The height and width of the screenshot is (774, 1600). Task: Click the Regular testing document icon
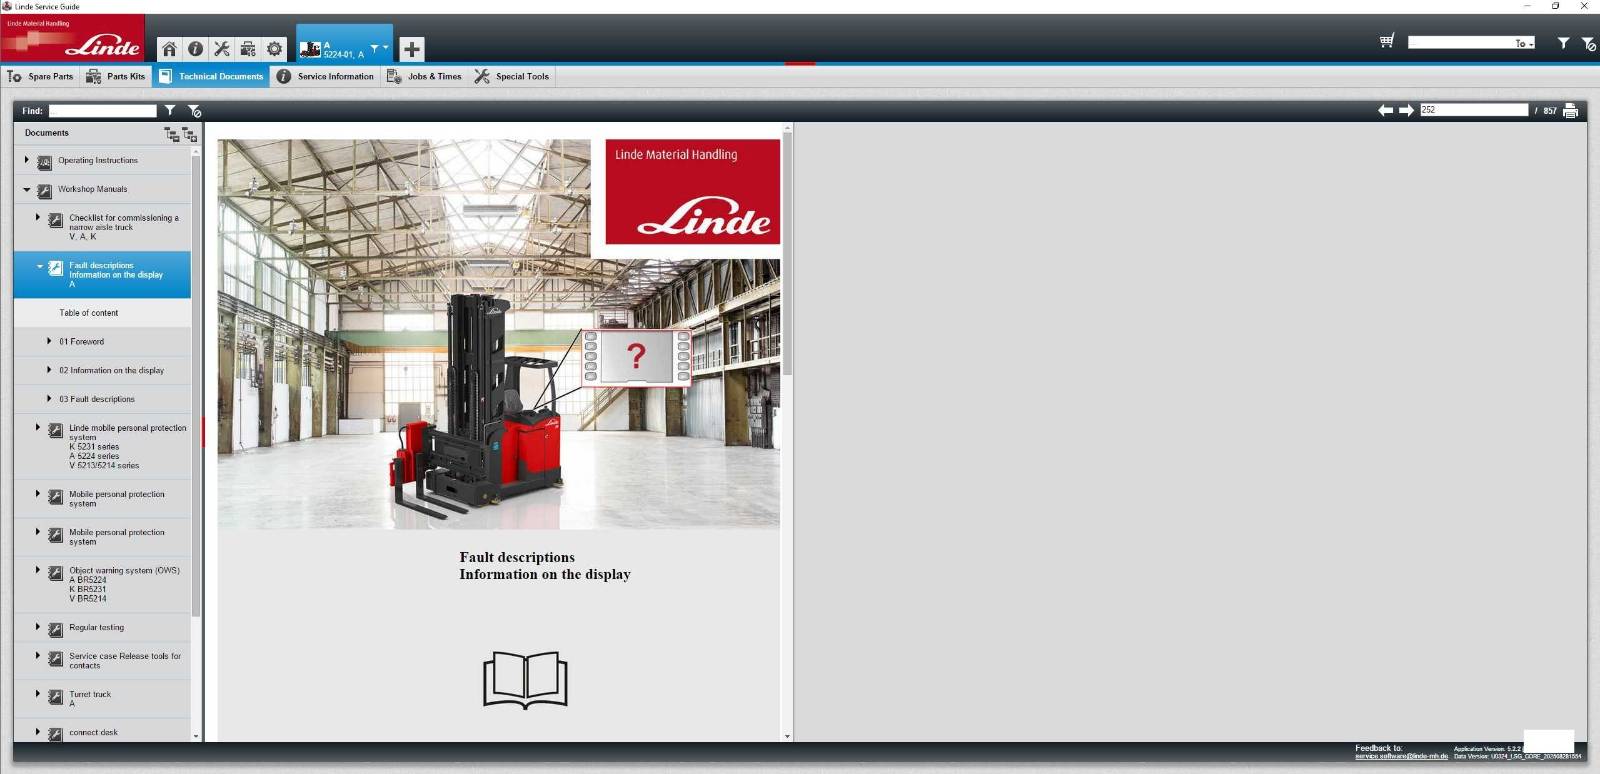(56, 630)
